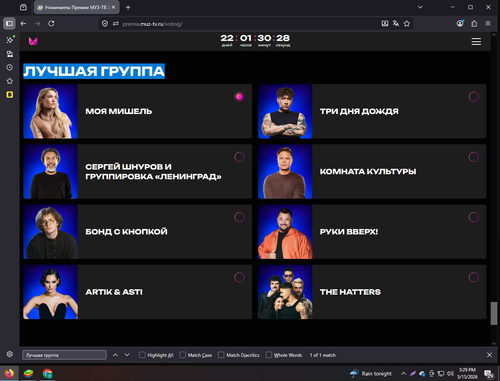Screen dimensions: 500x381
Task: Close the Номинанты Премии МУЗ-ТВ tab
Action: 114,7
